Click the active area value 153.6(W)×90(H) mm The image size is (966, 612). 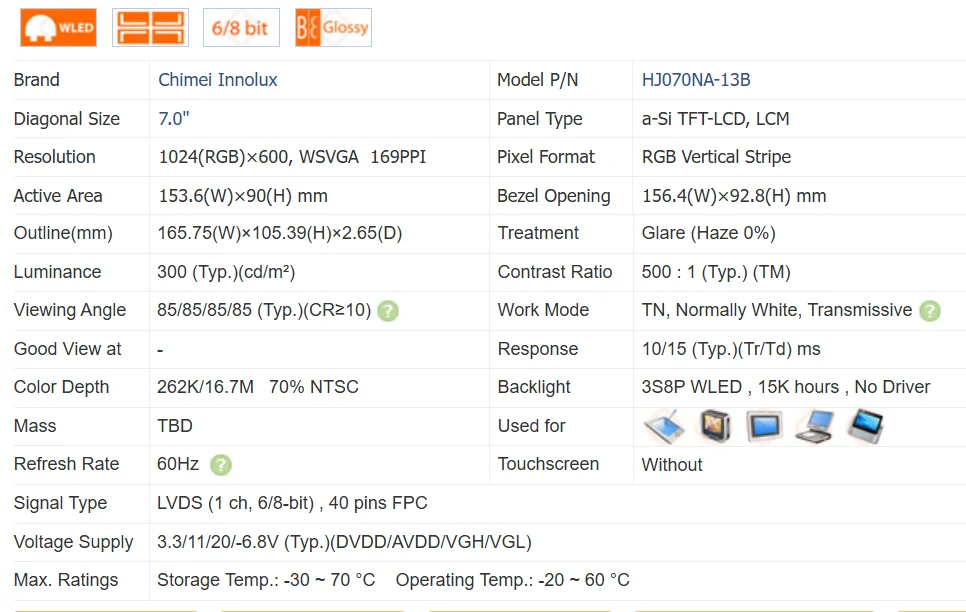(x=243, y=196)
